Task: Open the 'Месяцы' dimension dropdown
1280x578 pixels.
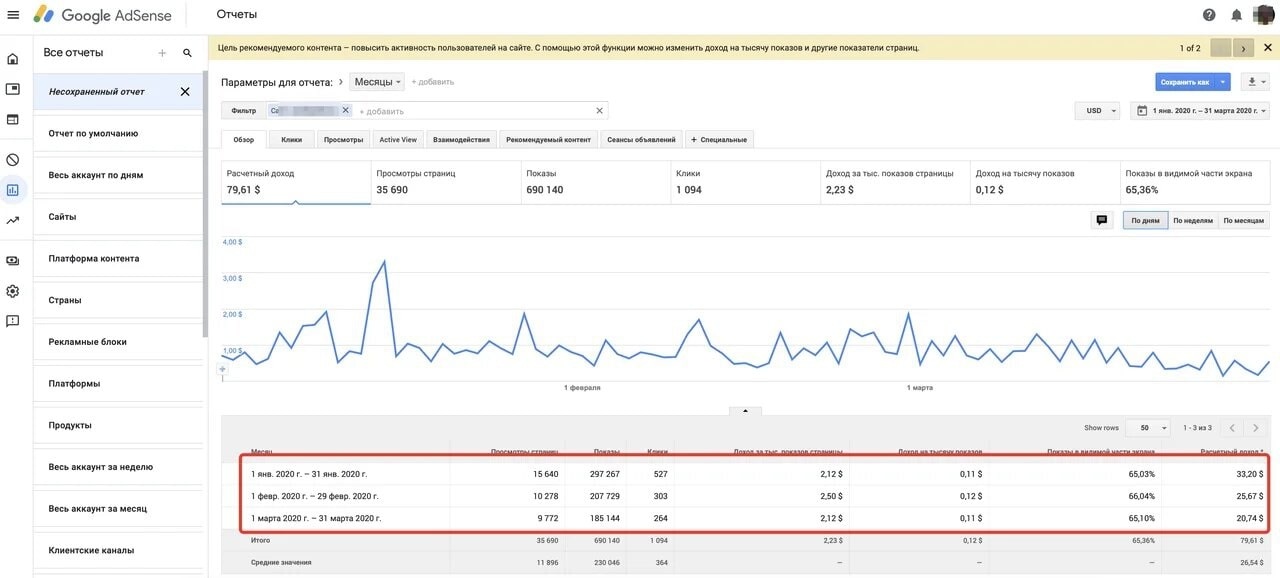Action: [377, 82]
